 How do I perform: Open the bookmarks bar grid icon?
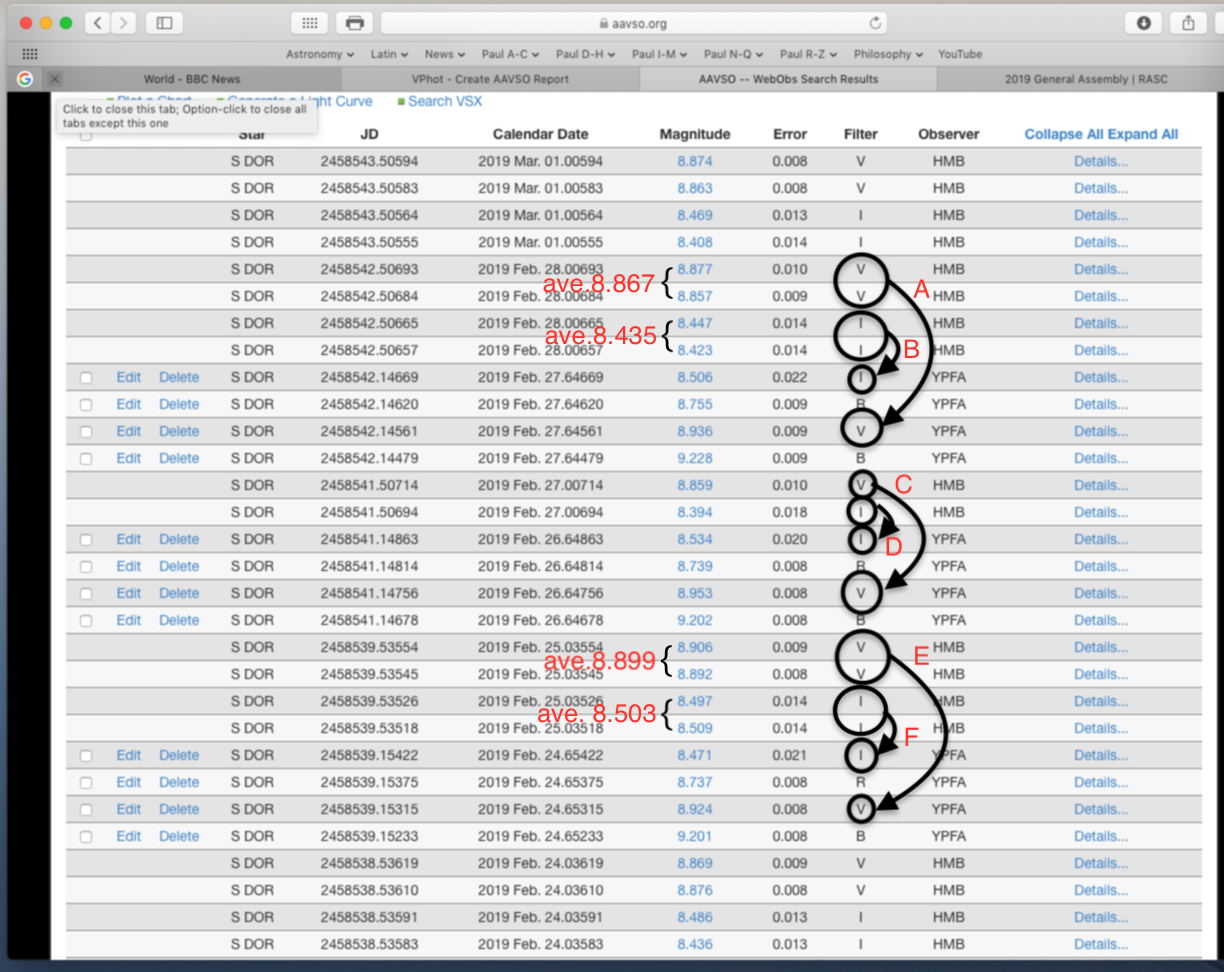(30, 54)
